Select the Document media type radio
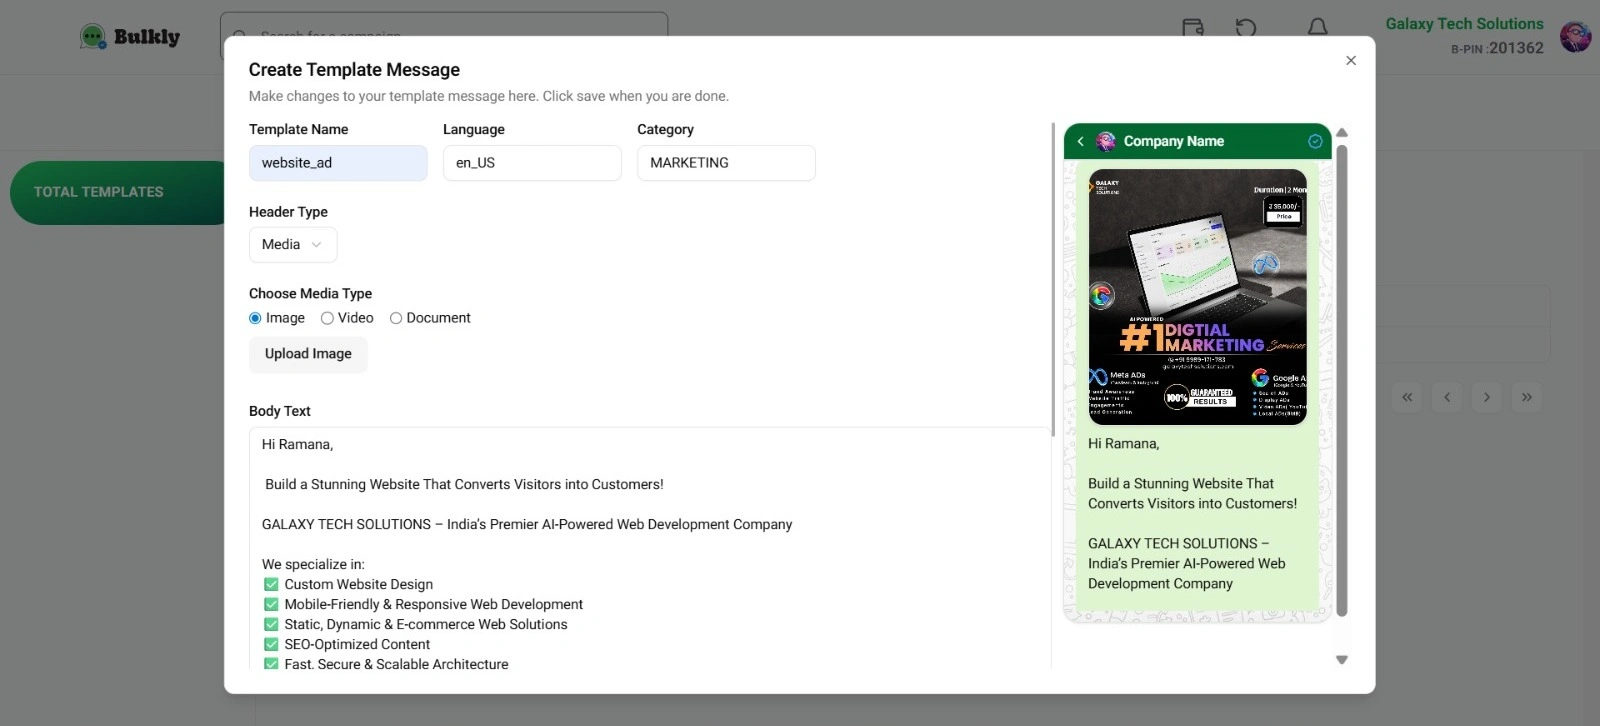This screenshot has width=1600, height=726. (x=396, y=318)
